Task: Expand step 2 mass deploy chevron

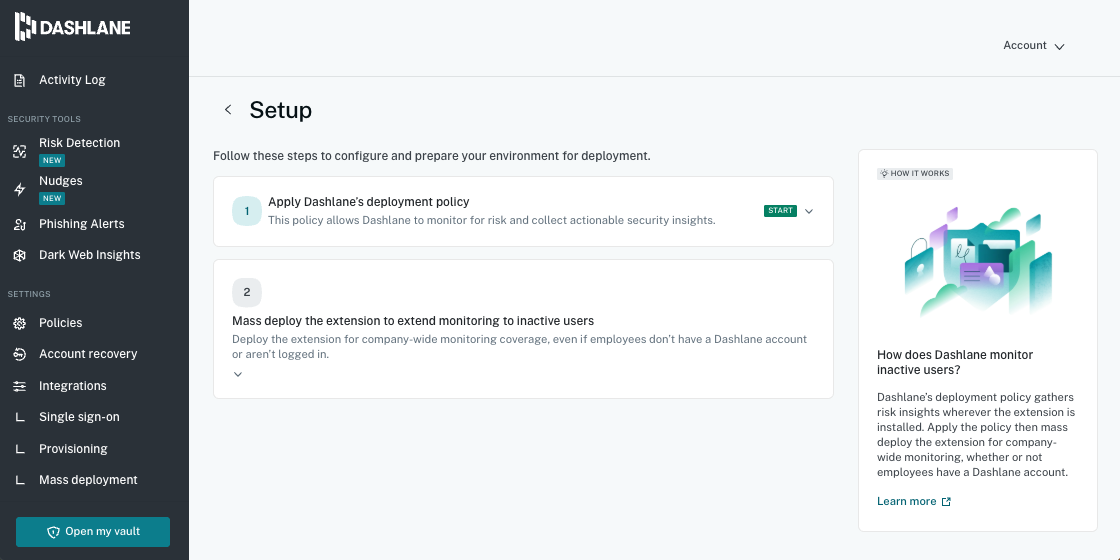Action: [x=238, y=374]
